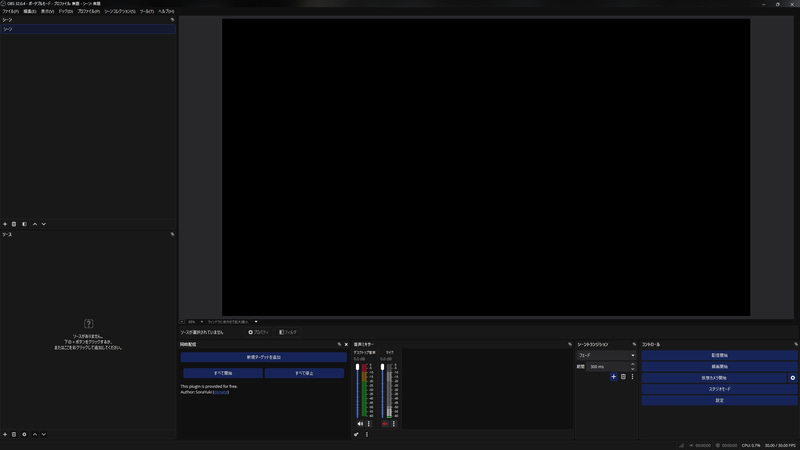The width and height of the screenshot is (800, 450).
Task: Open the donate link in plugin dock
Action: click(x=221, y=392)
